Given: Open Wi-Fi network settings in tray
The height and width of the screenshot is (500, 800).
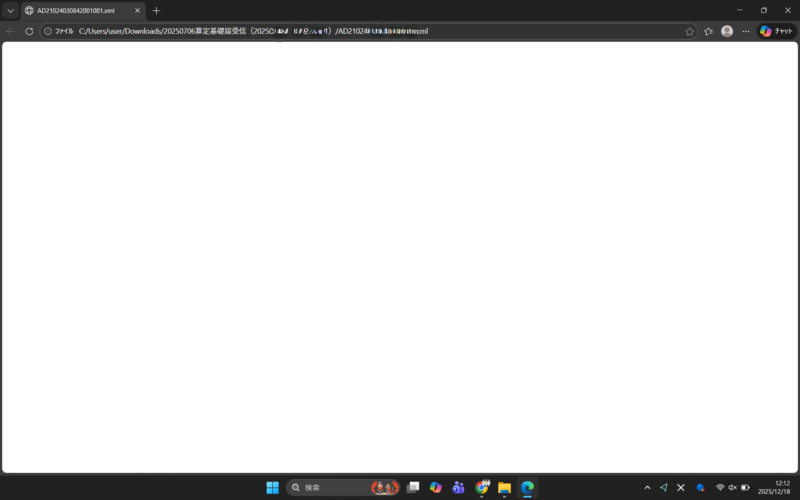Looking at the screenshot, I should tap(720, 487).
